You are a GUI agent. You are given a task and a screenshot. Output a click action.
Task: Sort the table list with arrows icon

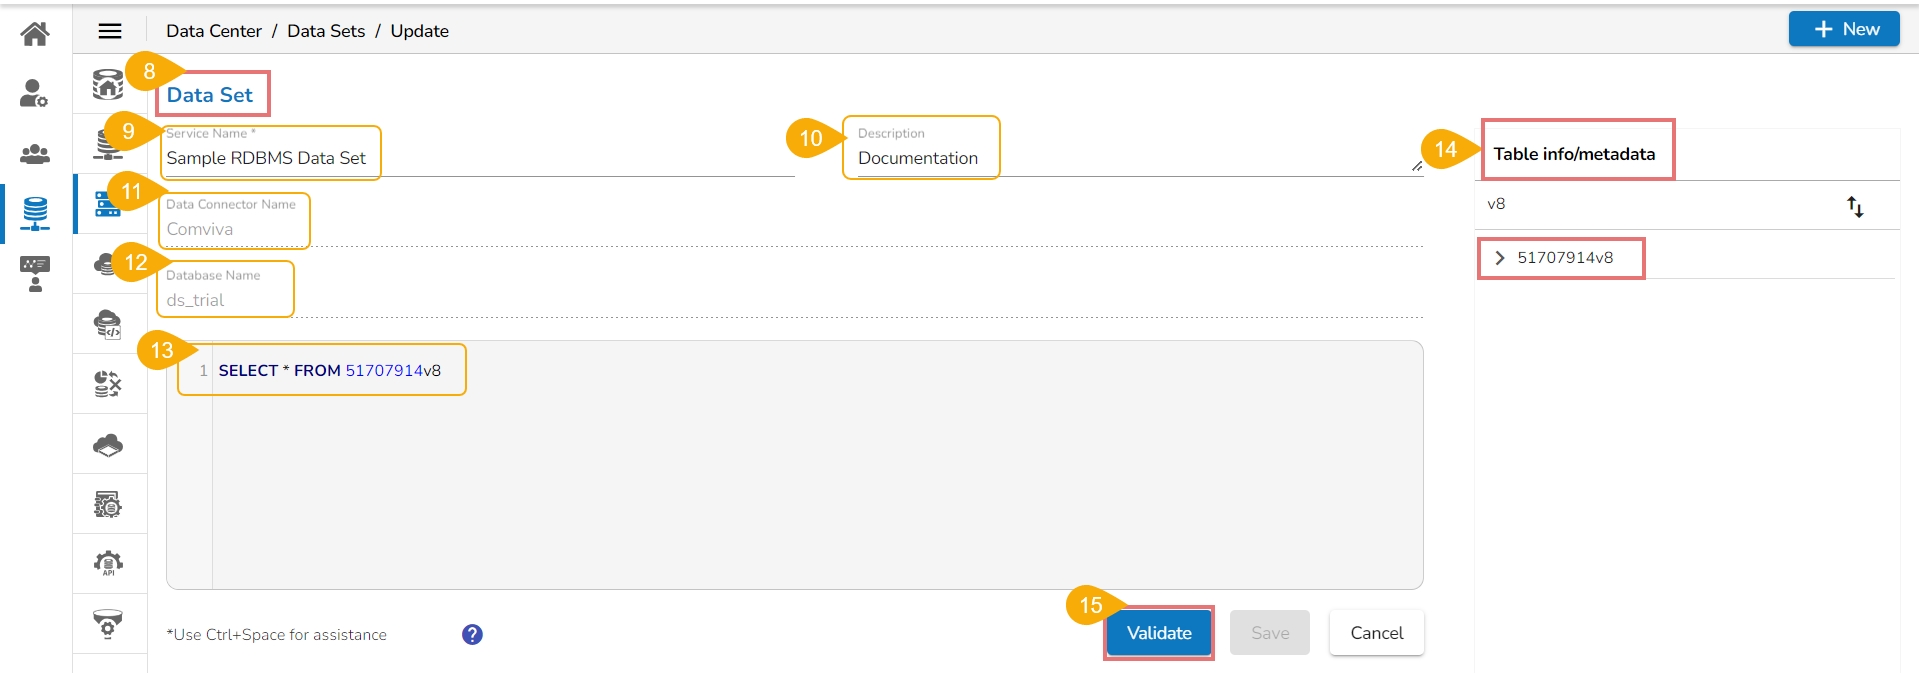click(x=1855, y=207)
